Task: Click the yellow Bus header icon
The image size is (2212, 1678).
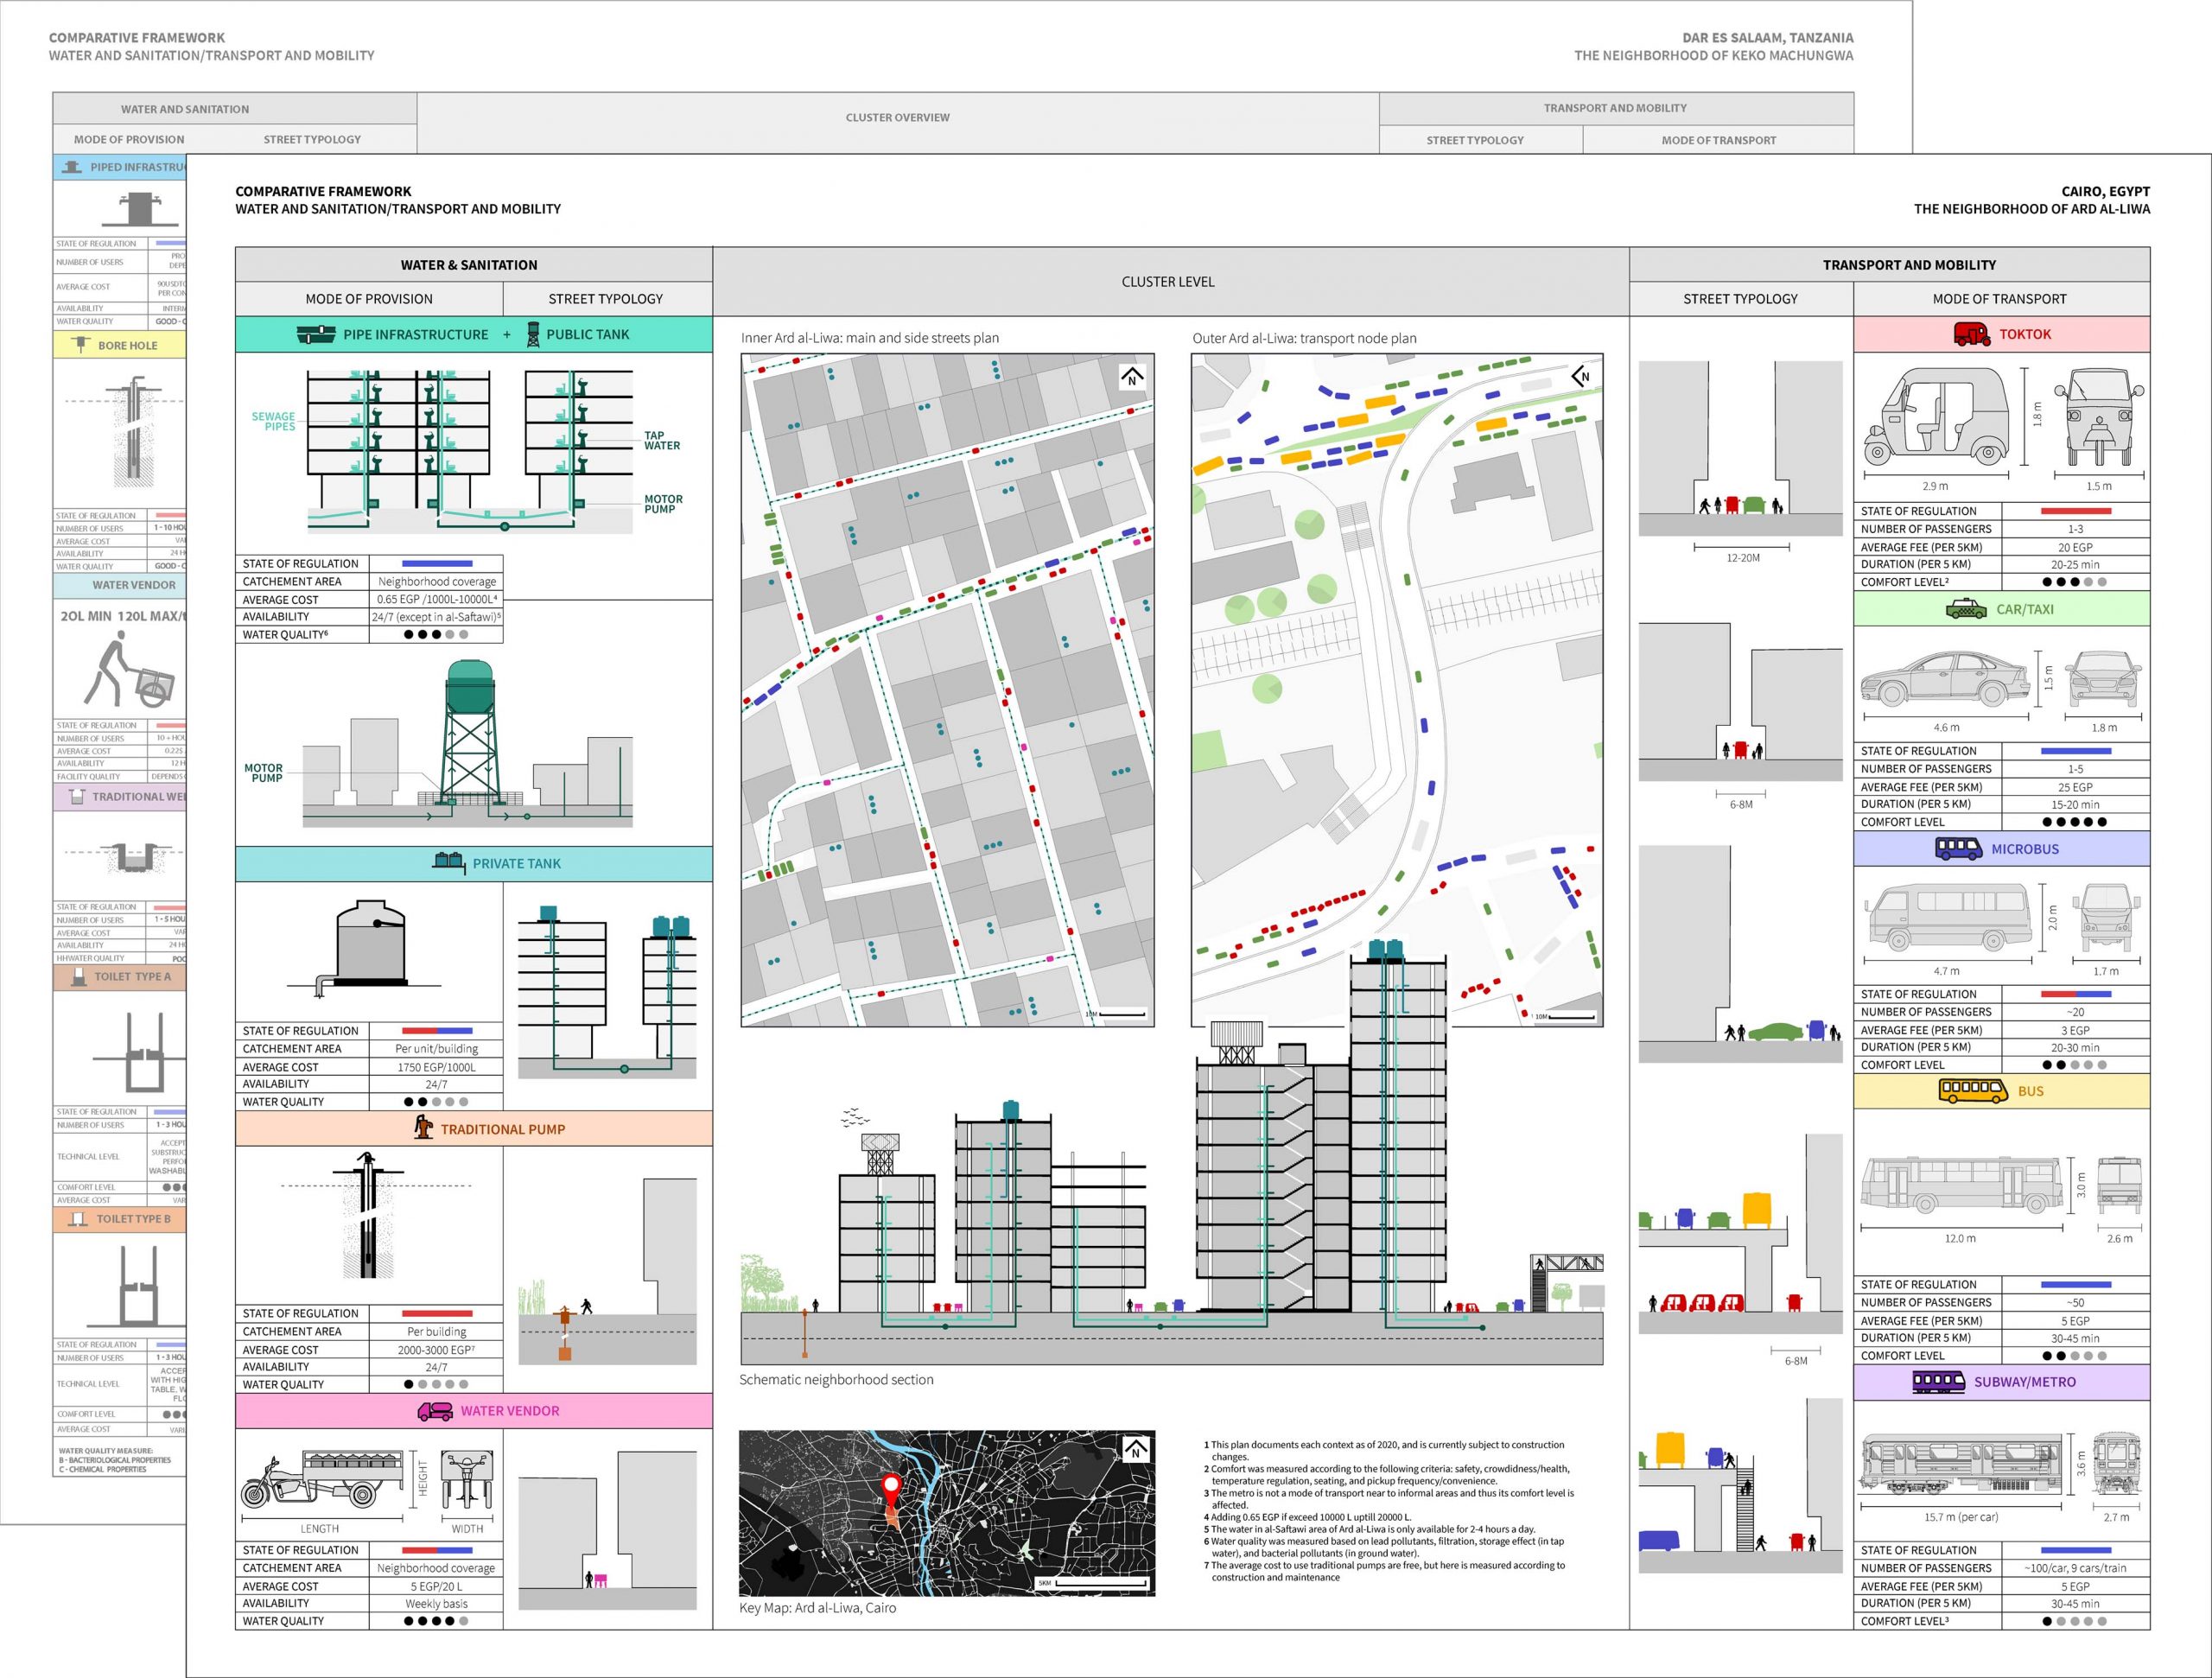Action: (1973, 1091)
